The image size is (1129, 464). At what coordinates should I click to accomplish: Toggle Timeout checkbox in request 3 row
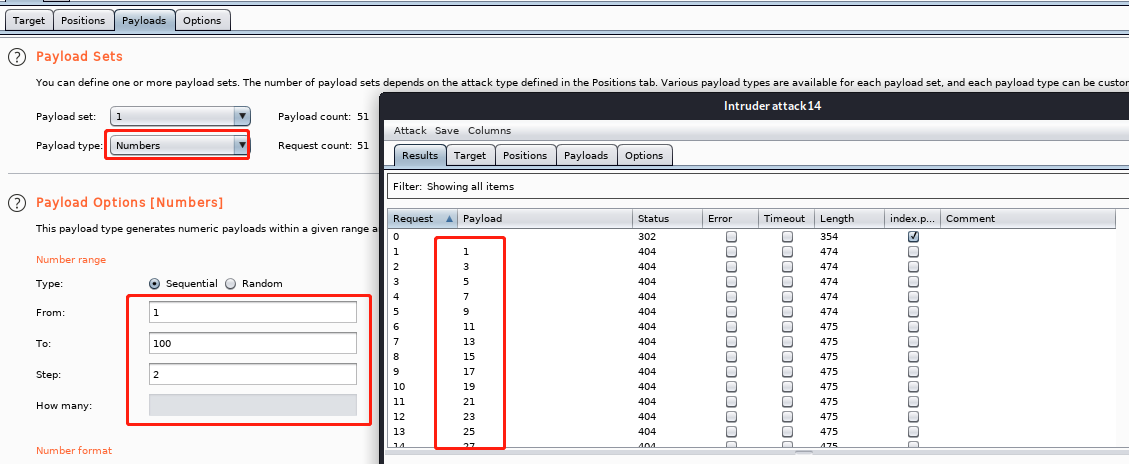coord(788,282)
